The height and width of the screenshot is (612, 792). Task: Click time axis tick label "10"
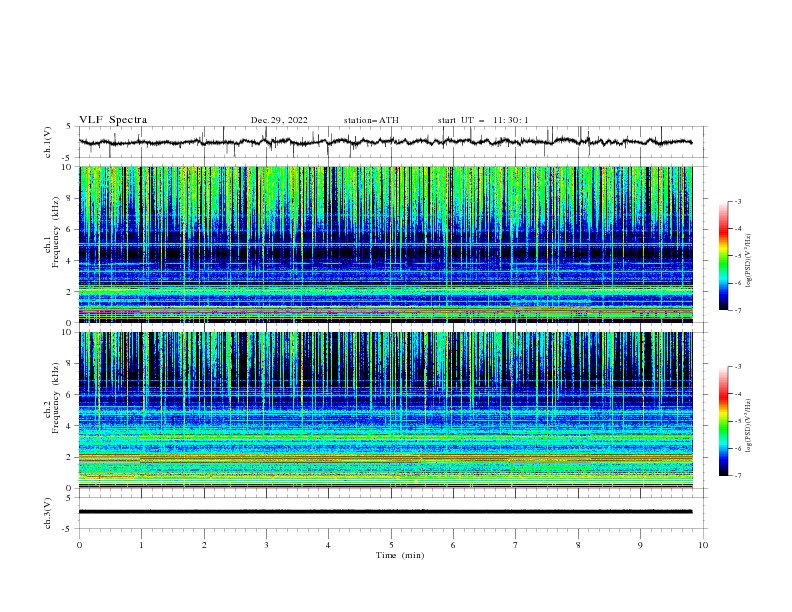point(703,545)
